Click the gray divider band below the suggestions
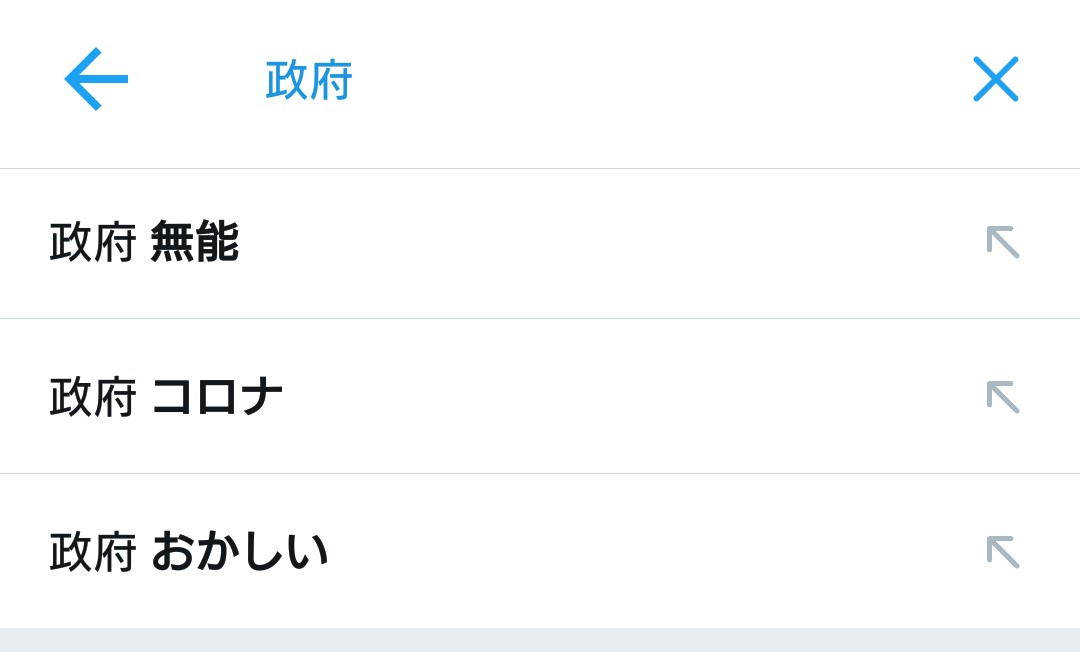 (x=540, y=640)
